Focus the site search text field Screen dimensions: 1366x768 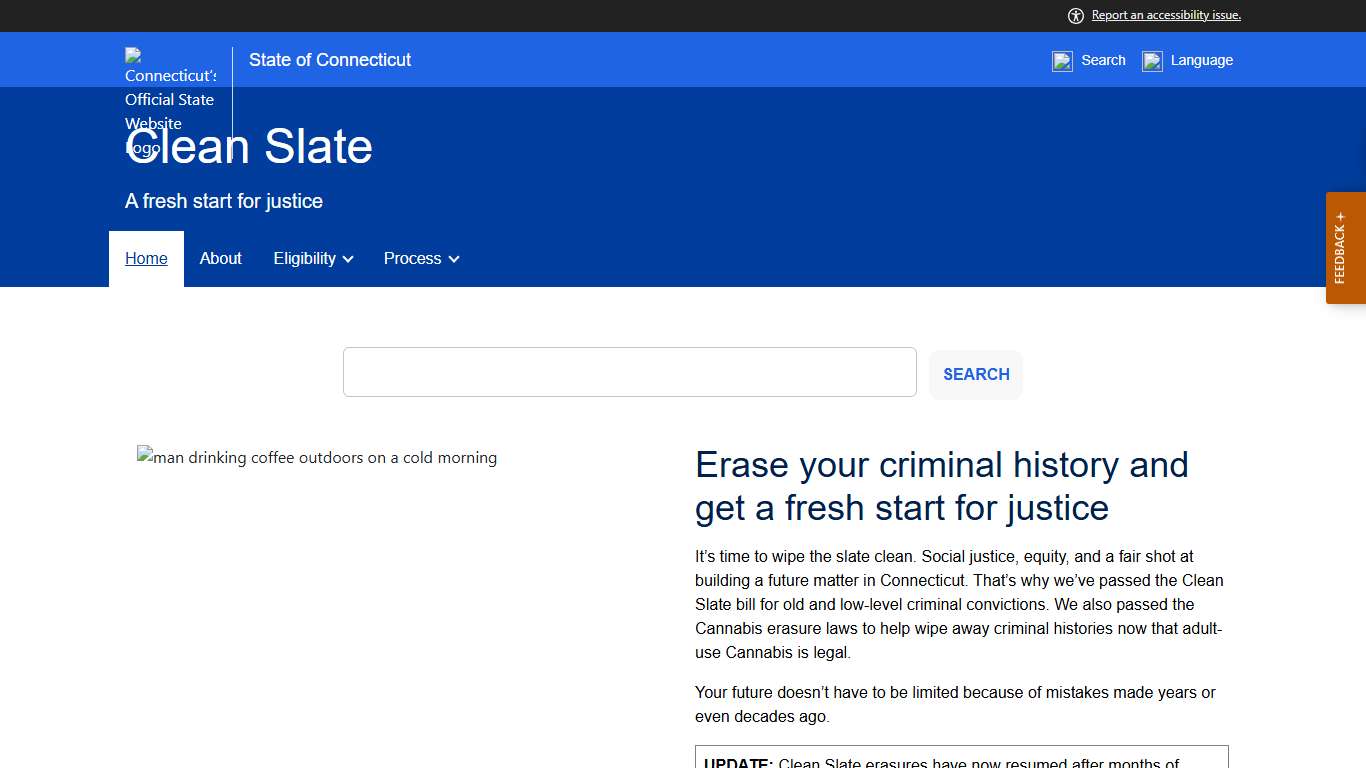click(629, 372)
